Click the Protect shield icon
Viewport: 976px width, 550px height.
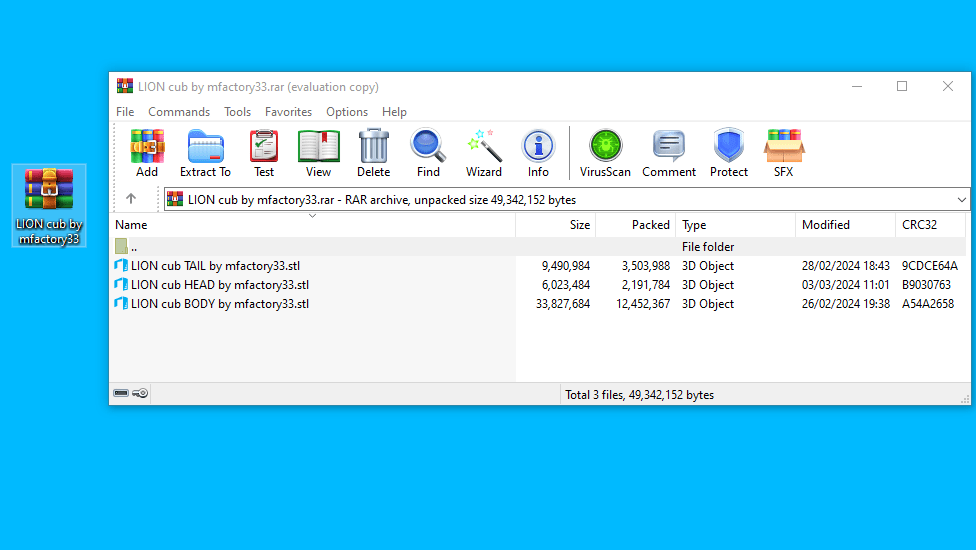pos(729,153)
